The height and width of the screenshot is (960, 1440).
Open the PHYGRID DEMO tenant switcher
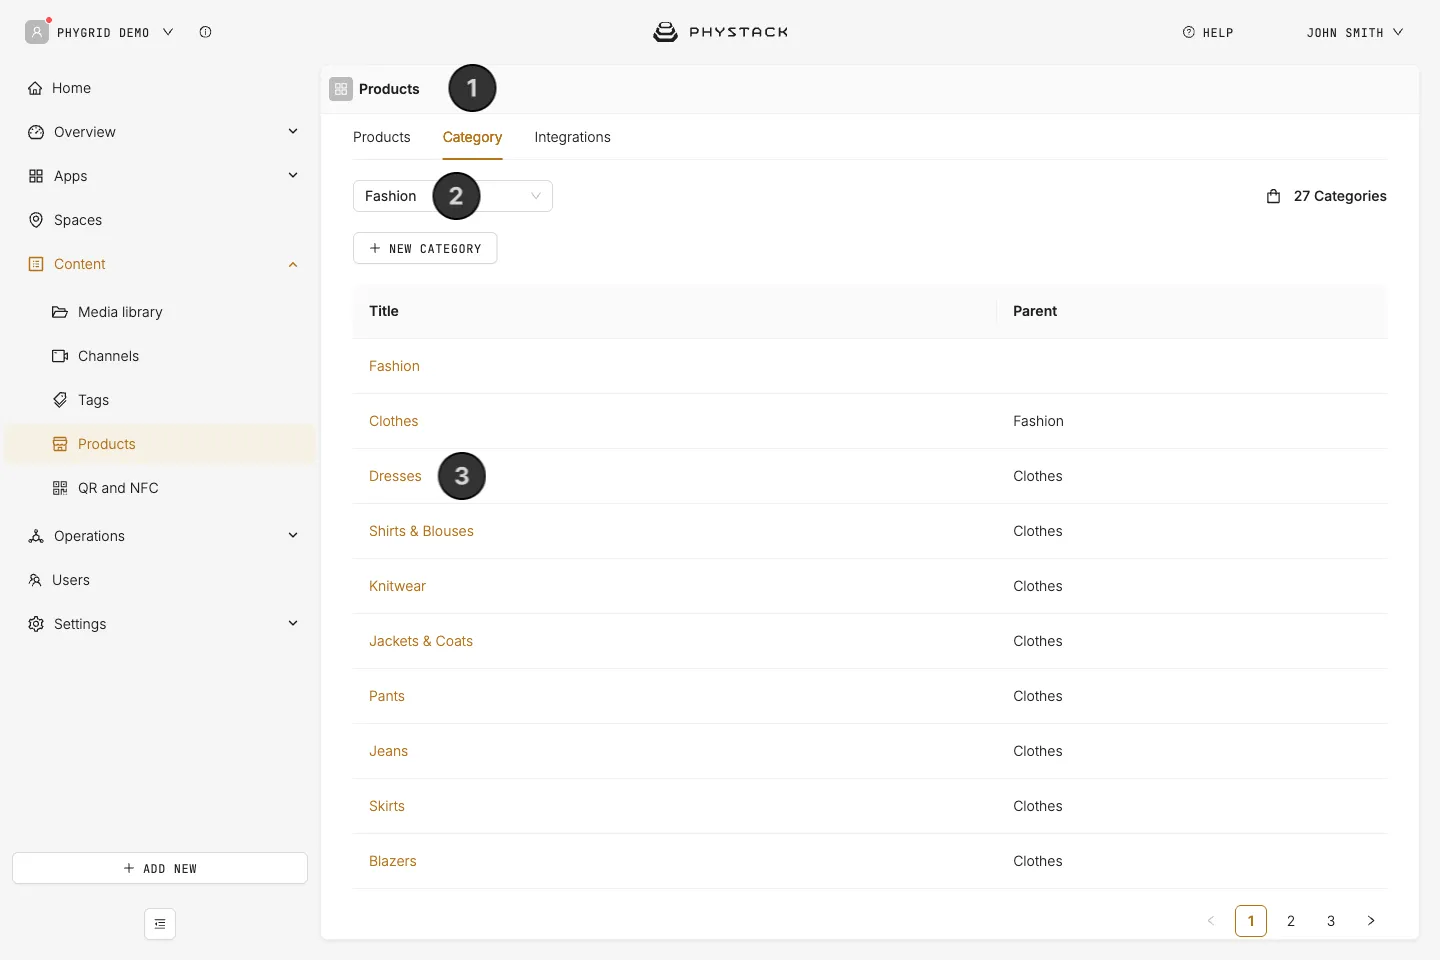pos(100,32)
